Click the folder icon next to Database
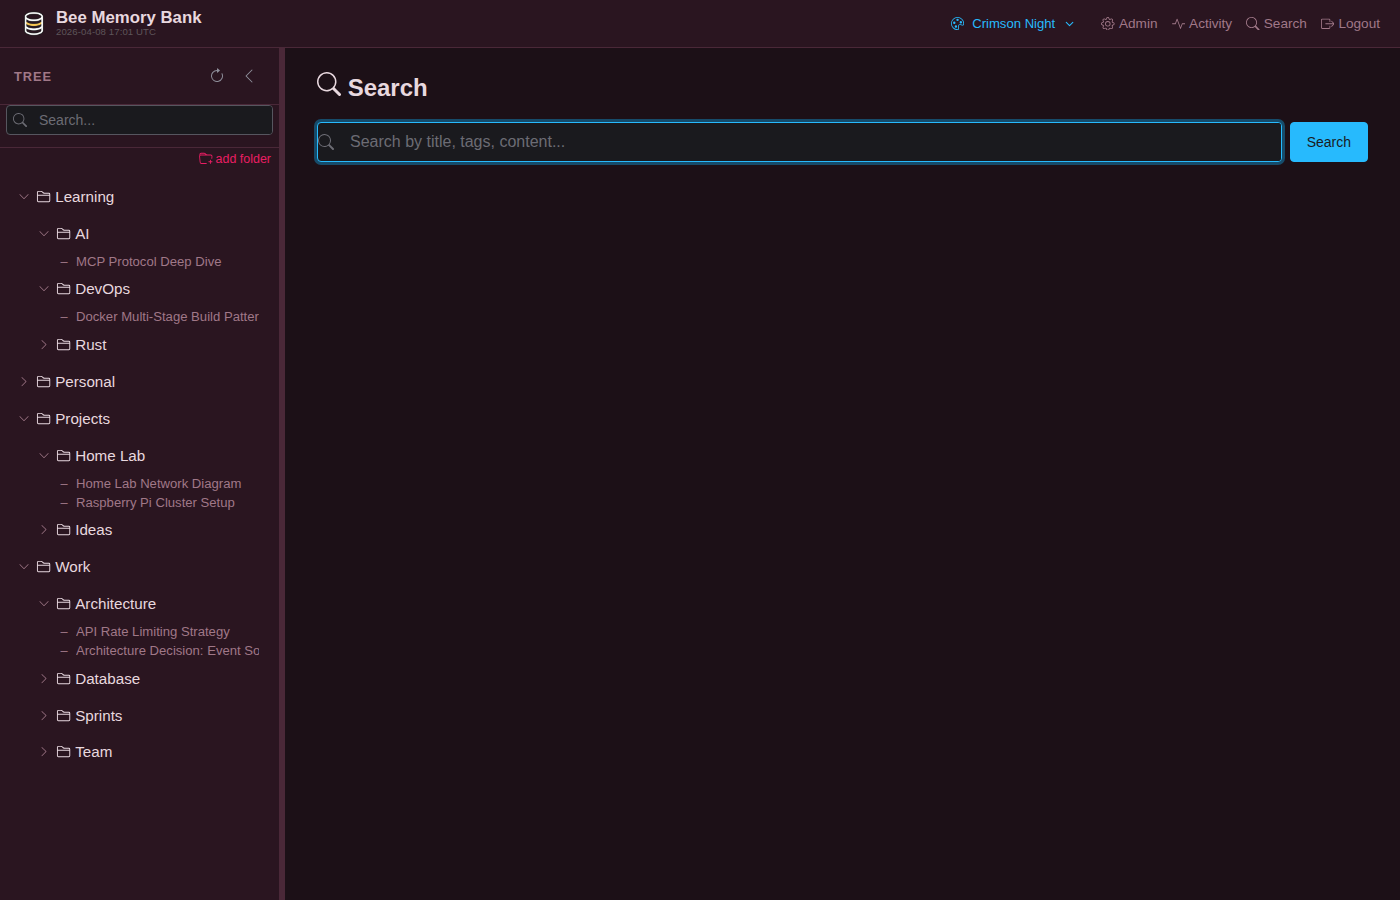The width and height of the screenshot is (1400, 900). coord(64,679)
